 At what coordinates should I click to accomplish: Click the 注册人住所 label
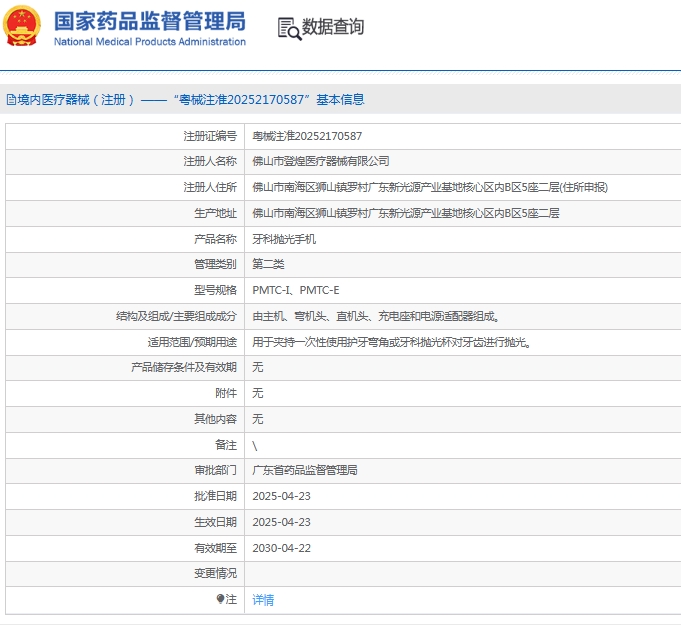(x=210, y=187)
